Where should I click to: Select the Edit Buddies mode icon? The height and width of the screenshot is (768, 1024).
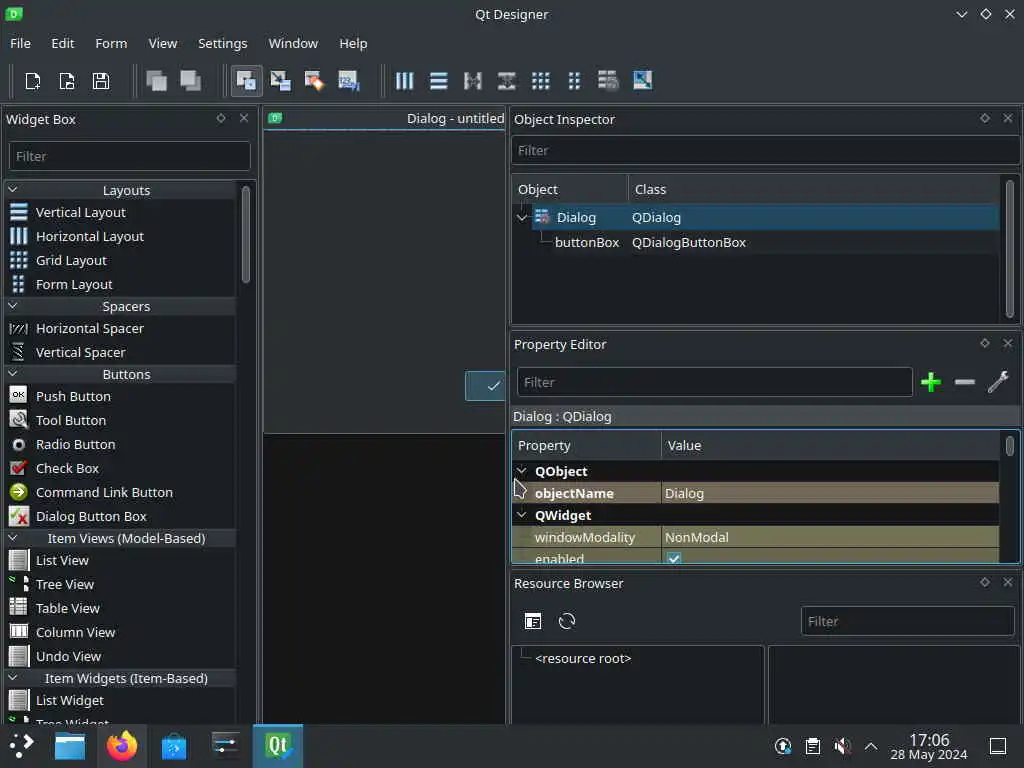click(314, 81)
